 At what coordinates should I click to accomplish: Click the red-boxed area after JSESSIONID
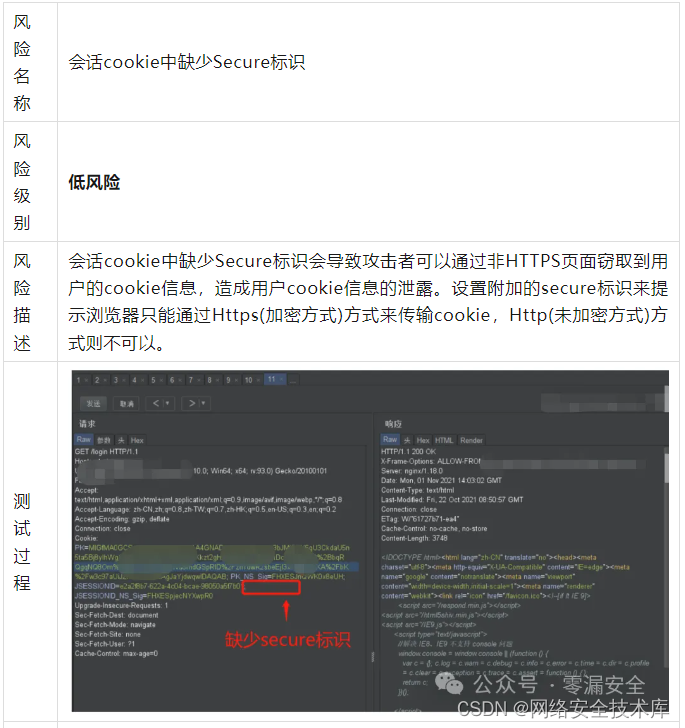(272, 588)
